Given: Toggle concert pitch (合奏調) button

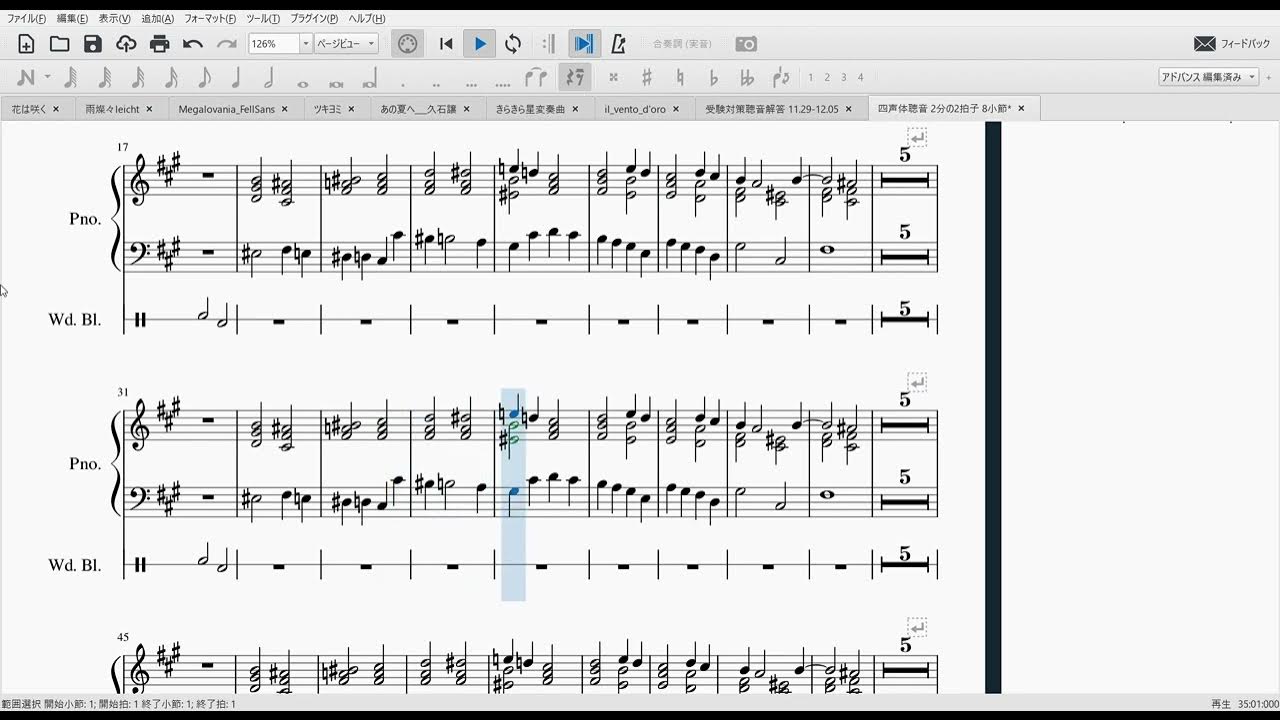Looking at the screenshot, I should tap(683, 44).
